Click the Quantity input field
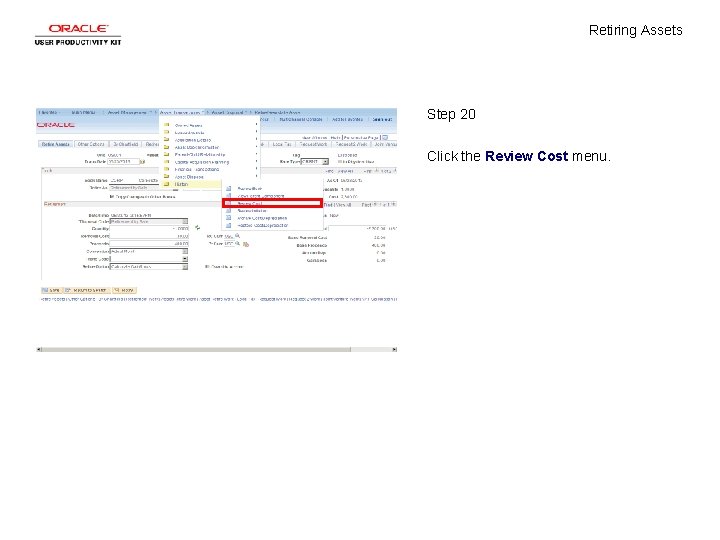Image resolution: width=720 pixels, height=540 pixels. click(149, 228)
